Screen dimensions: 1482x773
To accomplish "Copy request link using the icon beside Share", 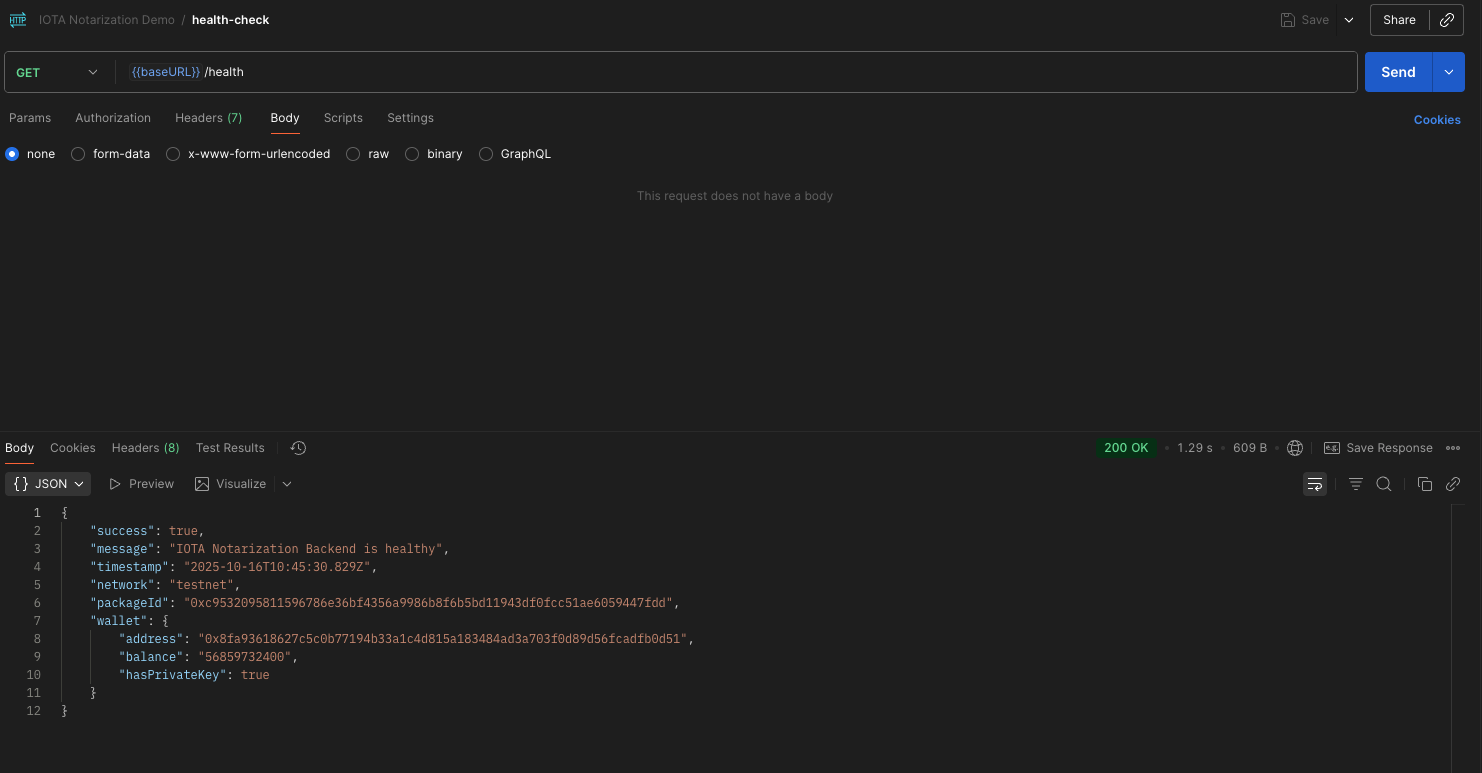I will coord(1447,20).
